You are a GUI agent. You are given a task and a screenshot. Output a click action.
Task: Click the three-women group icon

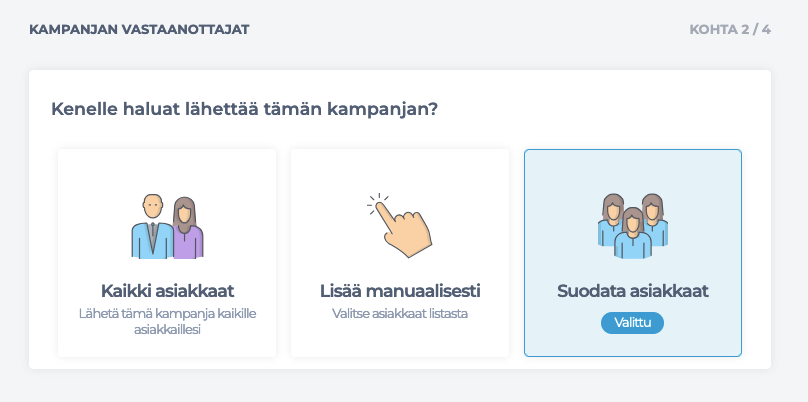tap(633, 226)
